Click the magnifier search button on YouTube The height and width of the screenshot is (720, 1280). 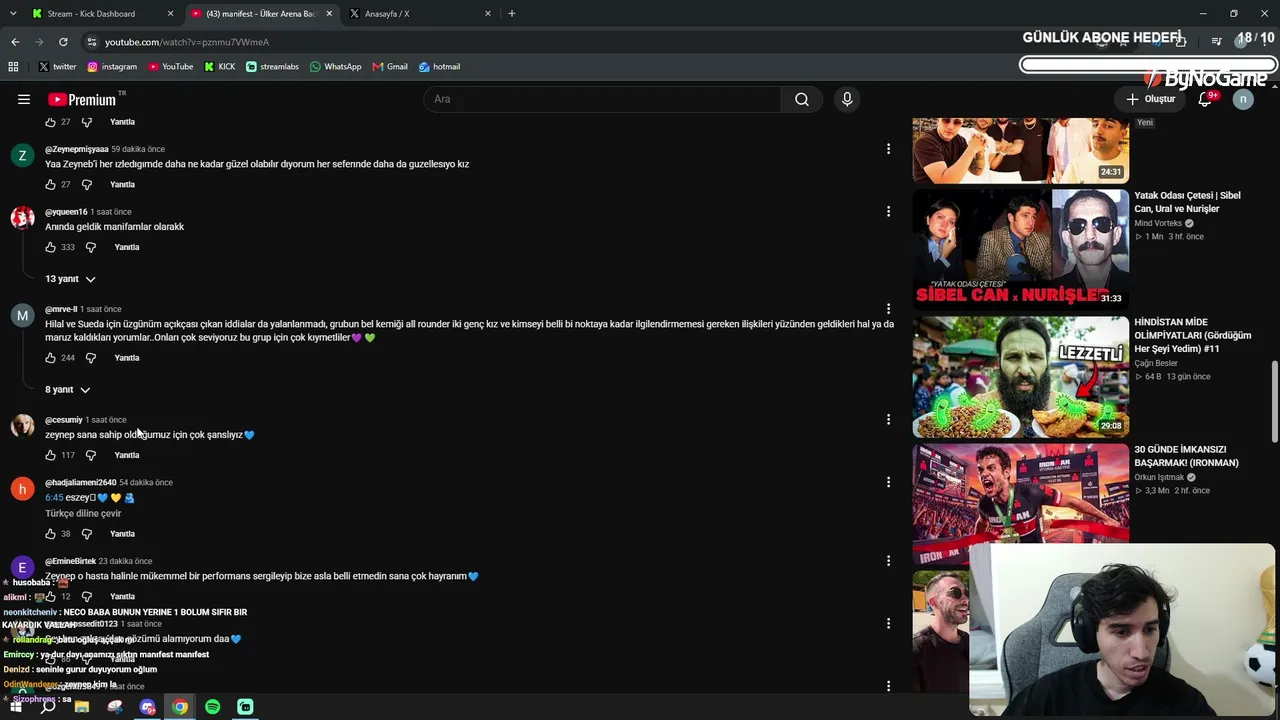[x=801, y=99]
